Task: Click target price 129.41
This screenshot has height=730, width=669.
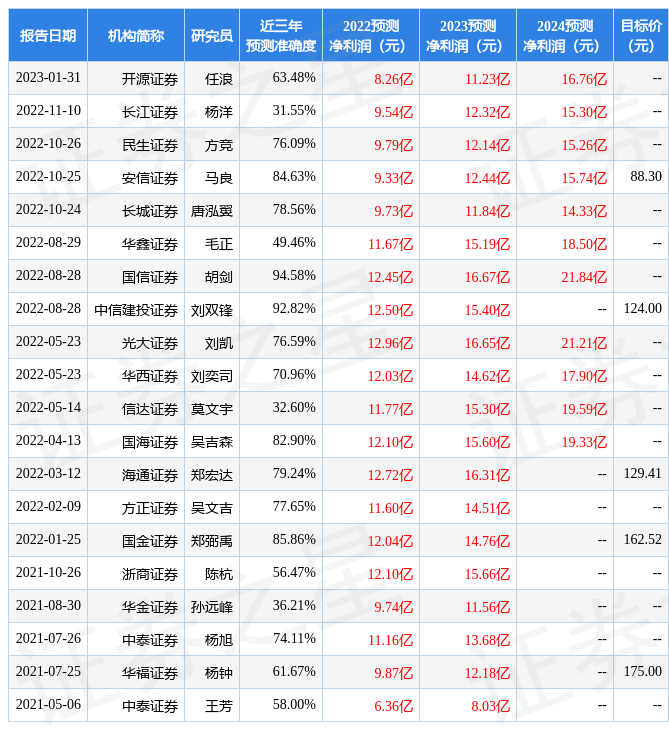Action: pos(642,474)
